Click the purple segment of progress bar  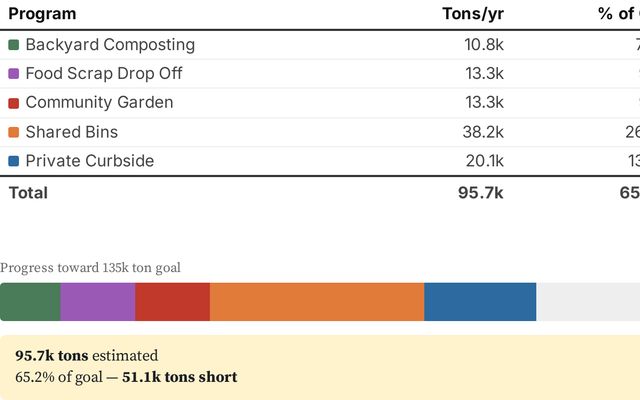coord(98,302)
